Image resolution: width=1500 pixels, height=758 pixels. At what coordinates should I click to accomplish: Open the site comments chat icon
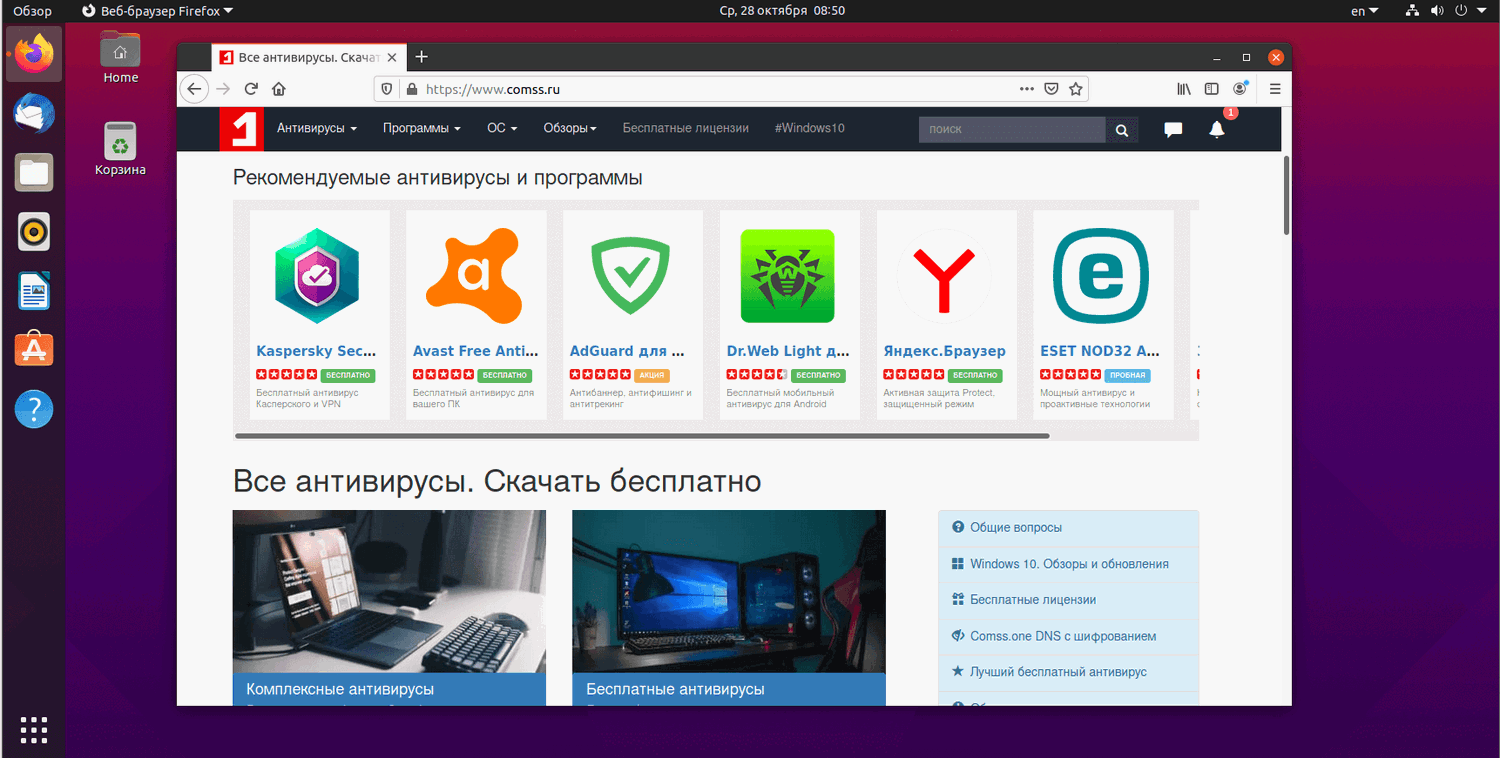coord(1173,130)
